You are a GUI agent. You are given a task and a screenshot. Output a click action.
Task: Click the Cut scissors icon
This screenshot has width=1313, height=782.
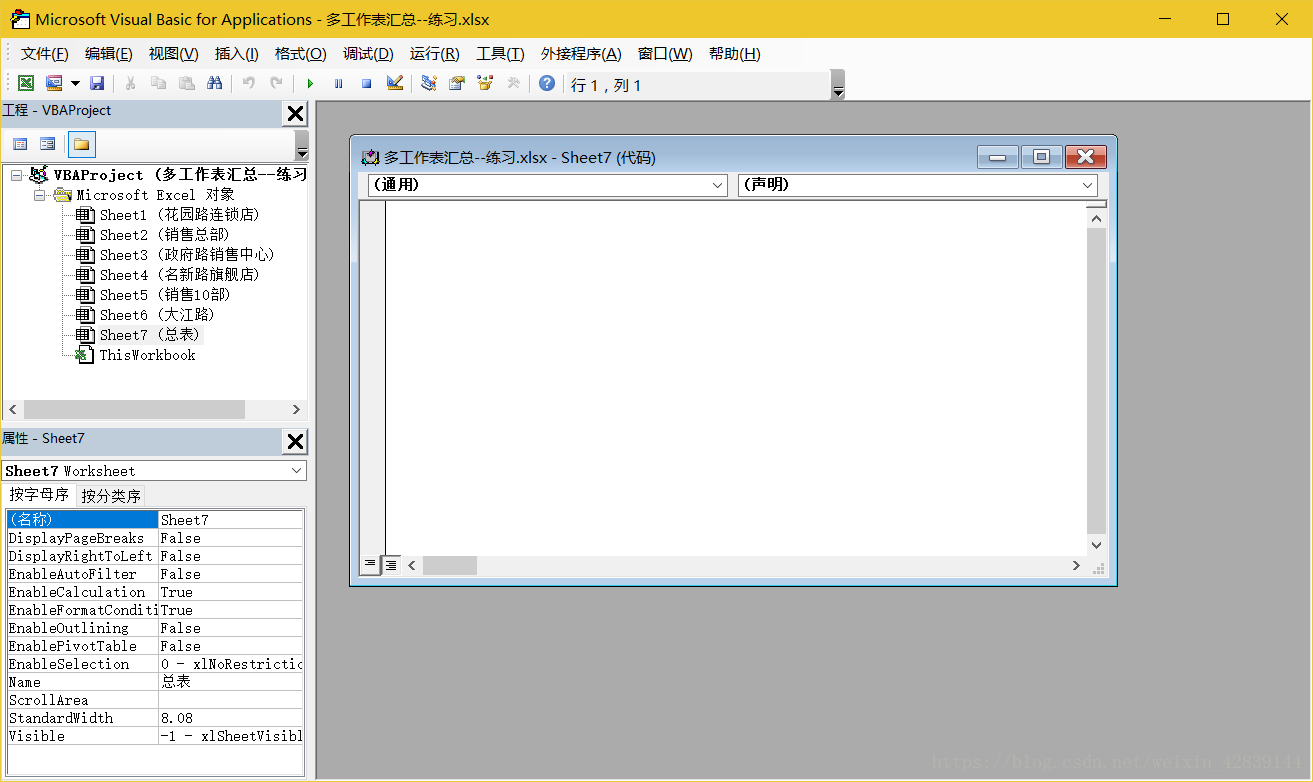click(130, 84)
